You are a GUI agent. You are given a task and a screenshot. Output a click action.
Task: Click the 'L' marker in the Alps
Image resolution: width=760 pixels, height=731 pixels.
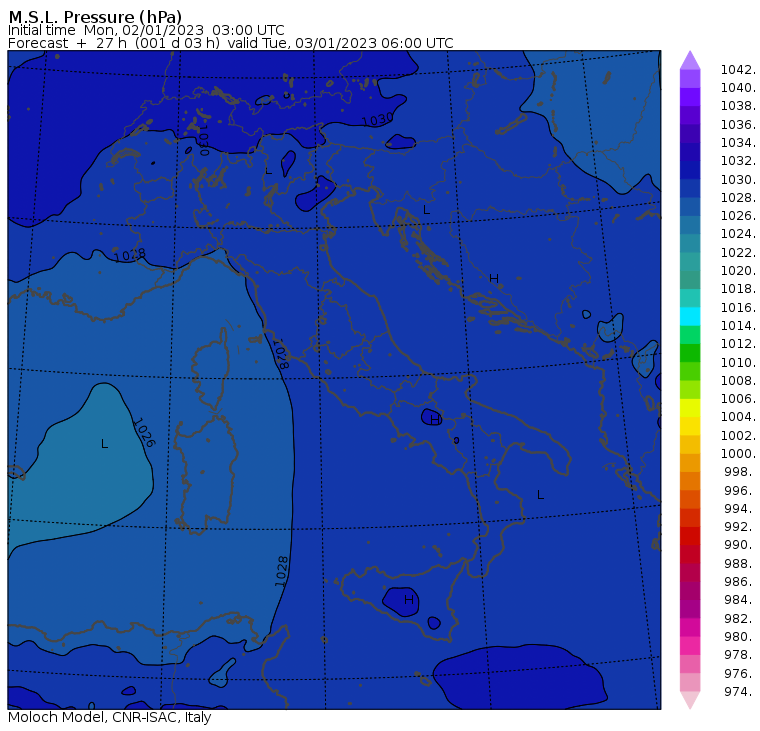click(269, 171)
